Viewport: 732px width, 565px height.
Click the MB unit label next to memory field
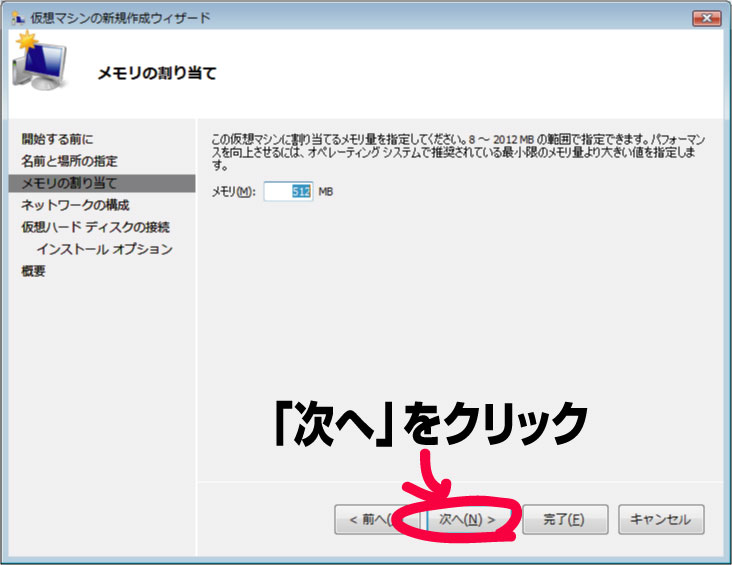coord(325,191)
